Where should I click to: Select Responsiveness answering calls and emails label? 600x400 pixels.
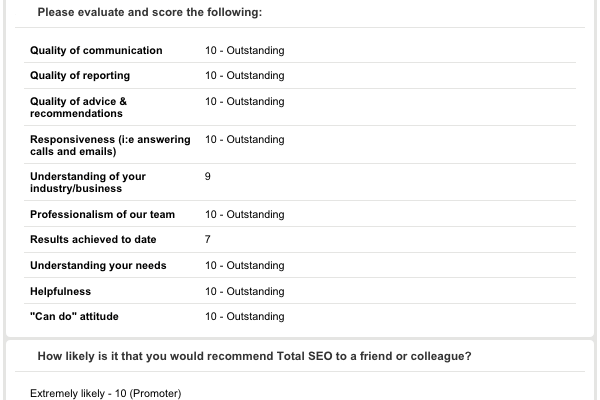pos(110,145)
